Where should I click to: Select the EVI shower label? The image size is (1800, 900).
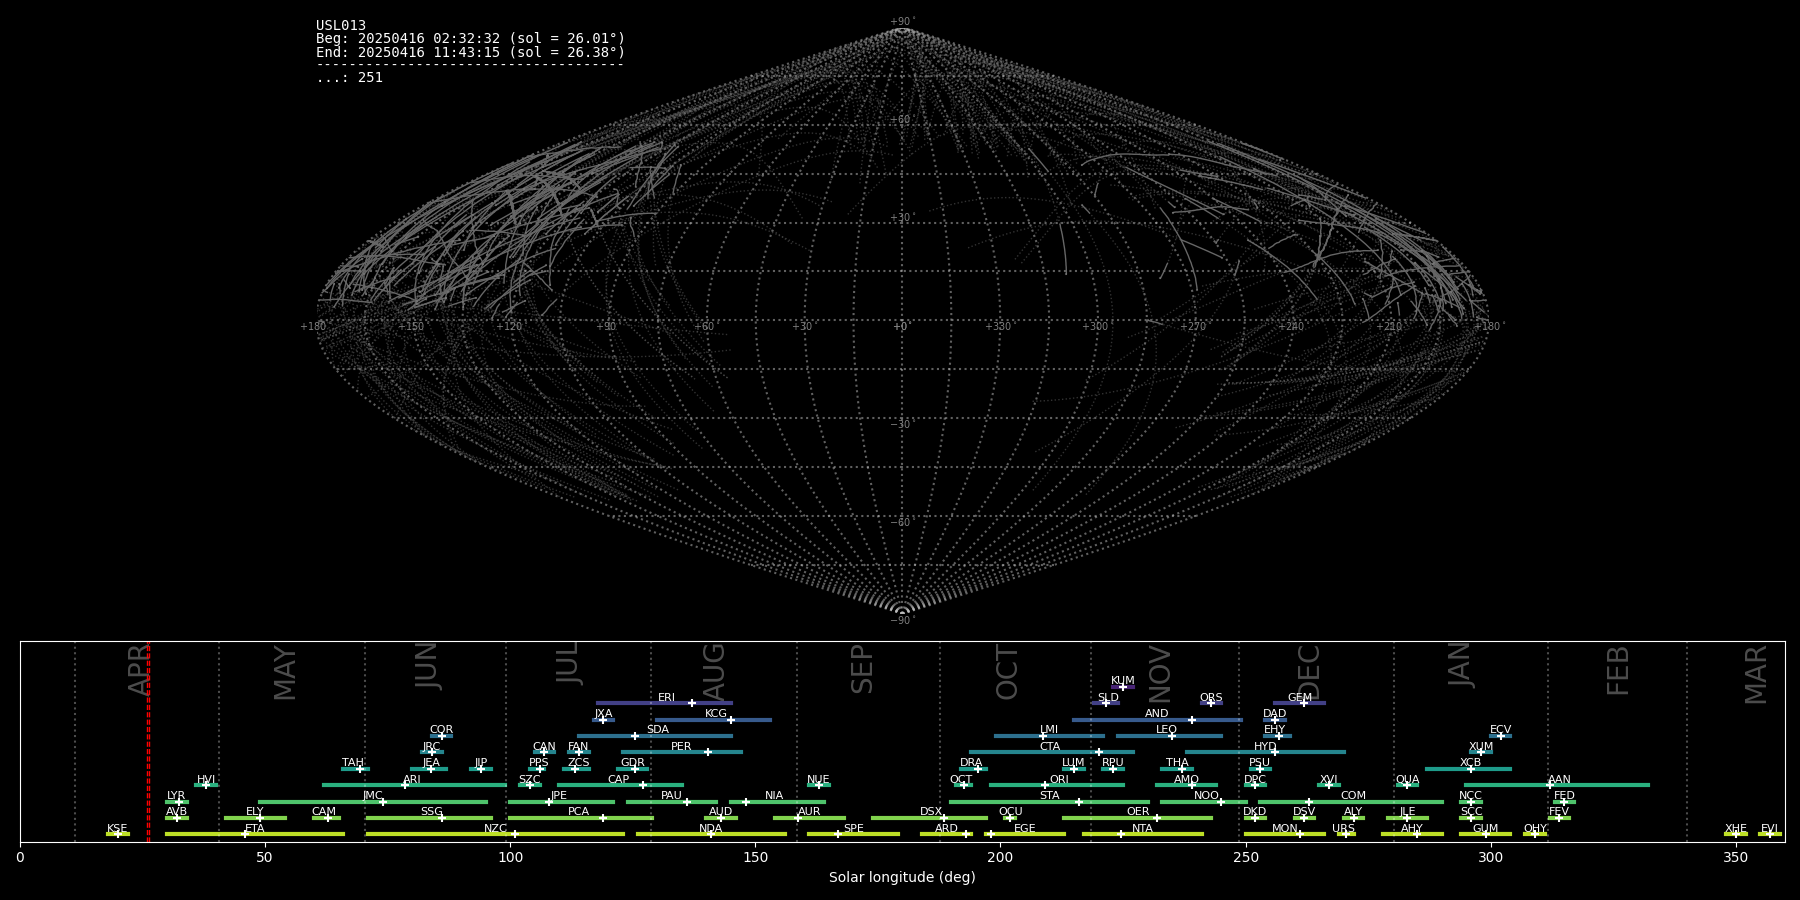click(1769, 829)
